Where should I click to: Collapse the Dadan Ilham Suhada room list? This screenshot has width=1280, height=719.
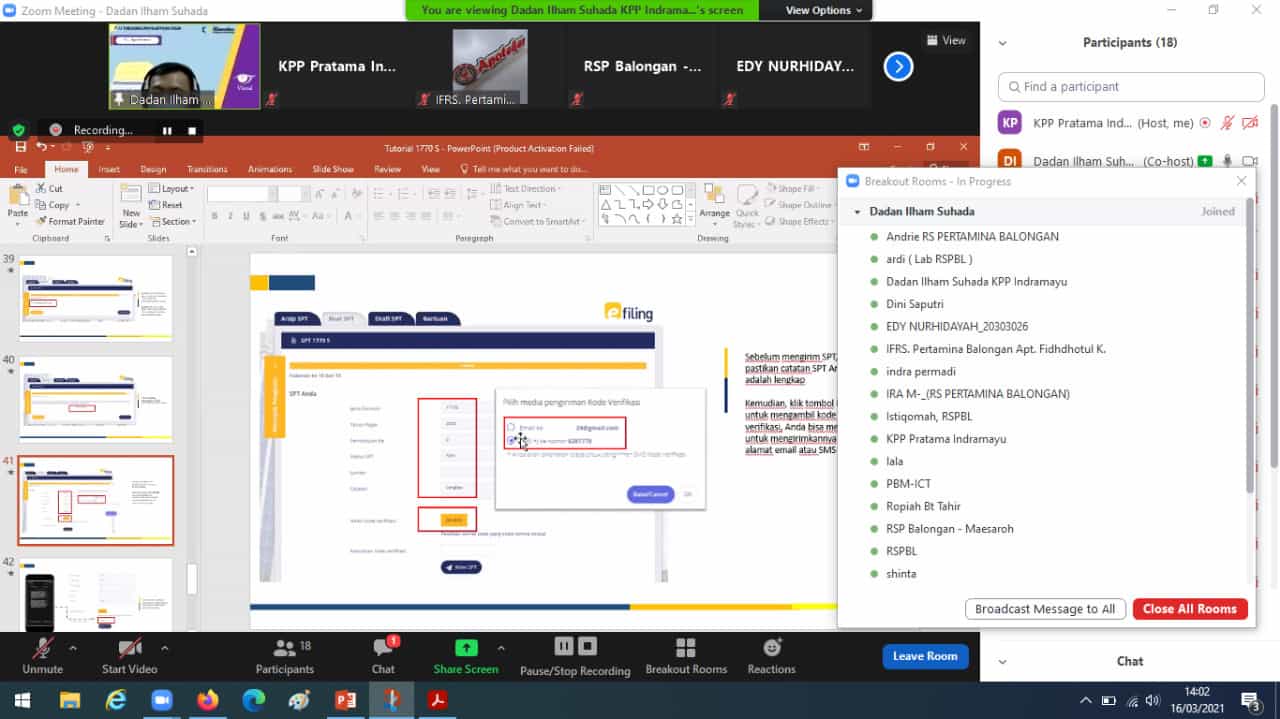(857, 212)
